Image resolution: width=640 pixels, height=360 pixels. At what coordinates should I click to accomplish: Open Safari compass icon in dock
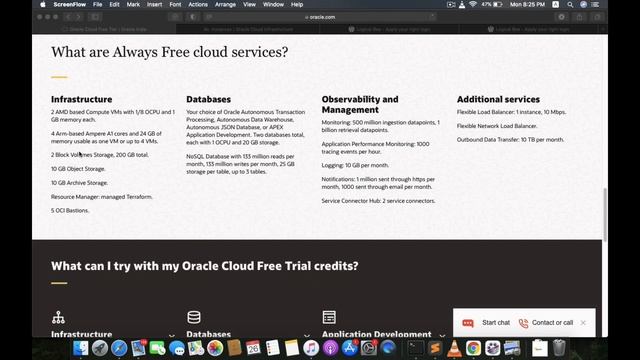(x=119, y=348)
